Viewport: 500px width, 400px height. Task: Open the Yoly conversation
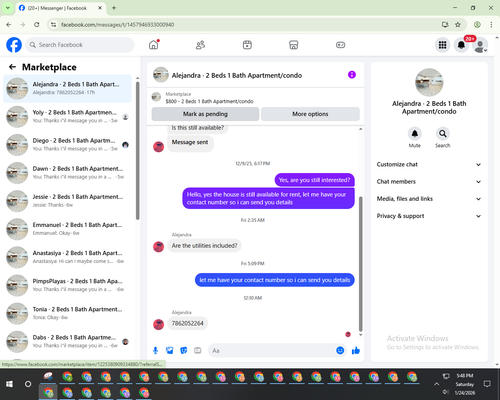coord(67,117)
